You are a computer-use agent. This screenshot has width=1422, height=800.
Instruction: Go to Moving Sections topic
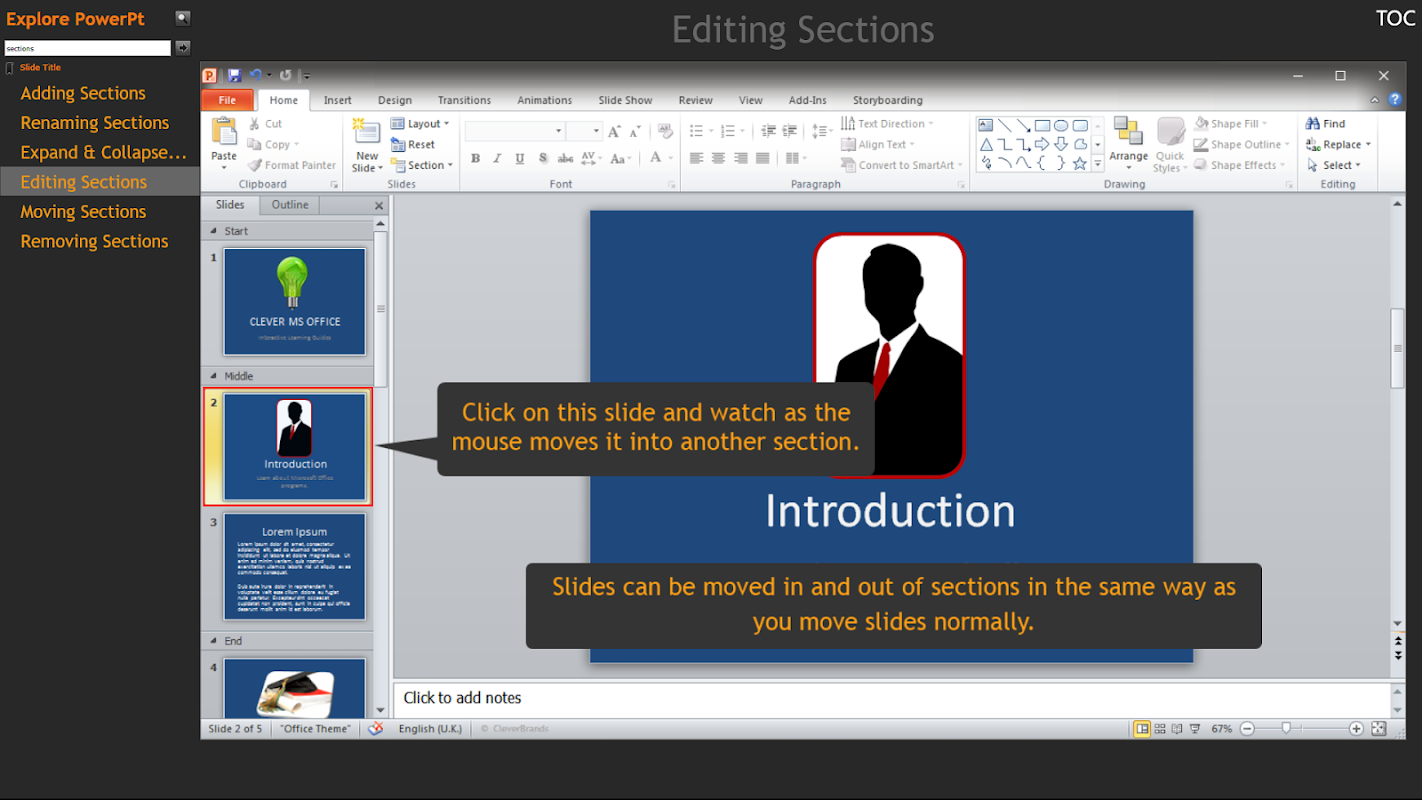[83, 212]
